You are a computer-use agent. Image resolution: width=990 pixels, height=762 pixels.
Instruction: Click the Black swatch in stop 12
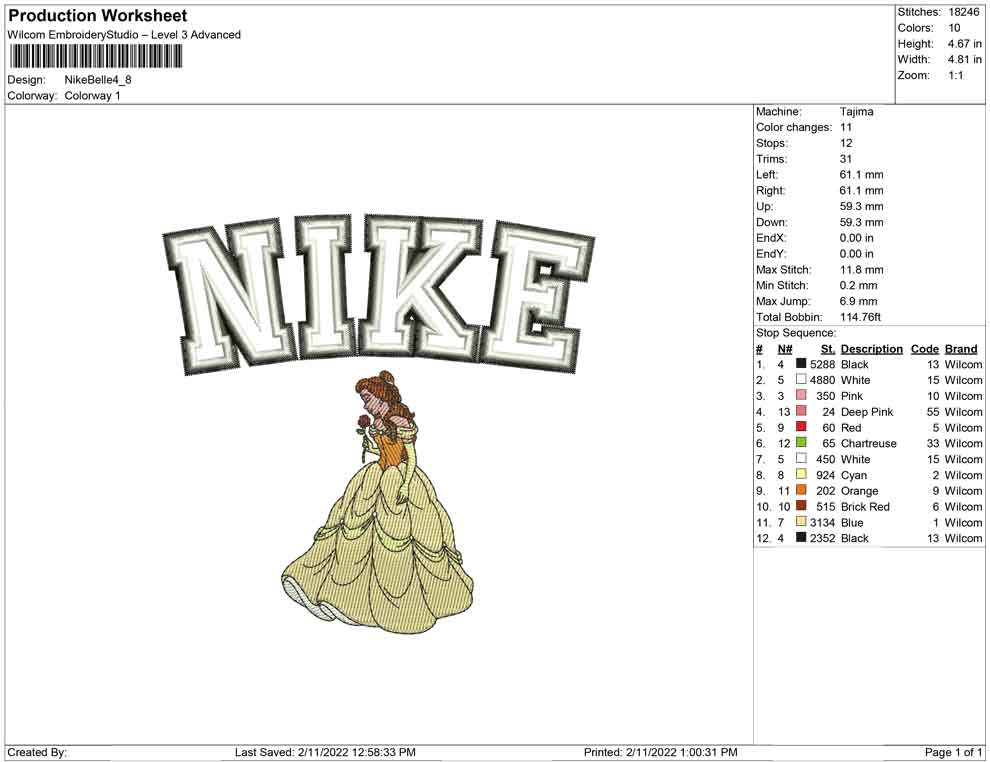pos(801,537)
